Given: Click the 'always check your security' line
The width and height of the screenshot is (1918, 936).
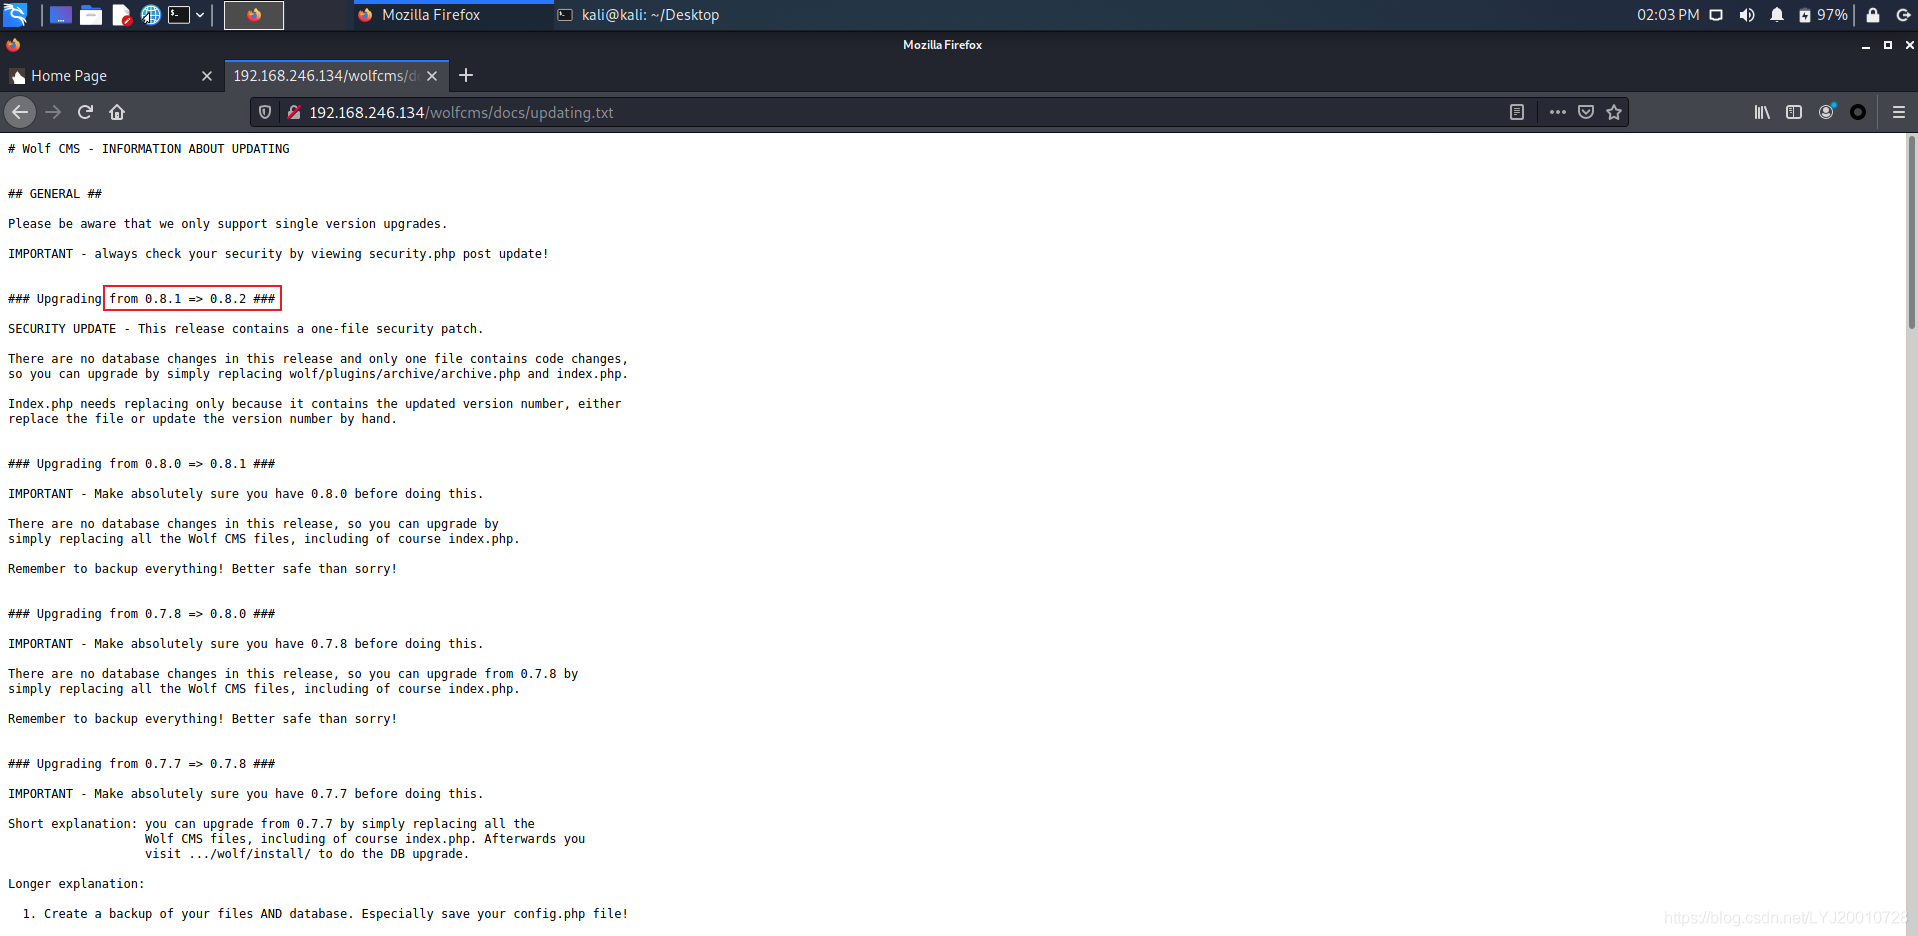Looking at the screenshot, I should click(278, 254).
